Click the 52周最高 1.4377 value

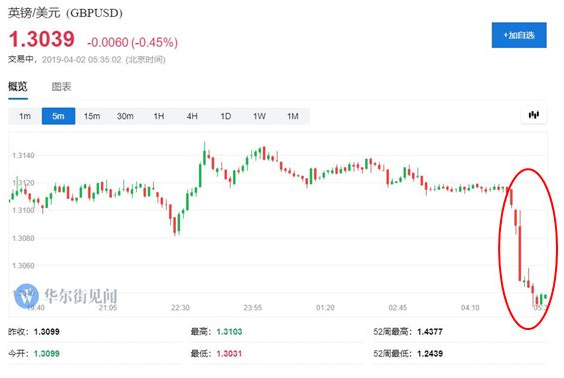[430, 332]
